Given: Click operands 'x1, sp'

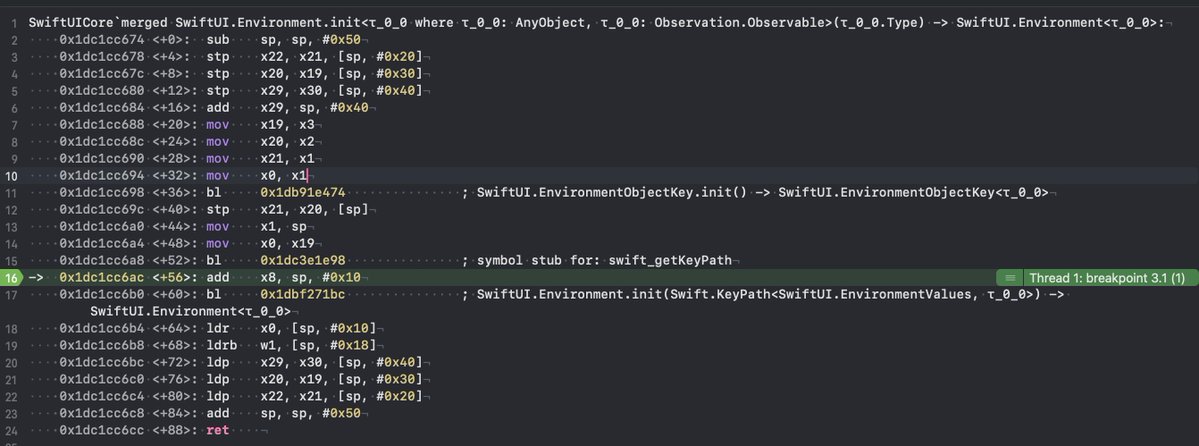Looking at the screenshot, I should (284, 226).
